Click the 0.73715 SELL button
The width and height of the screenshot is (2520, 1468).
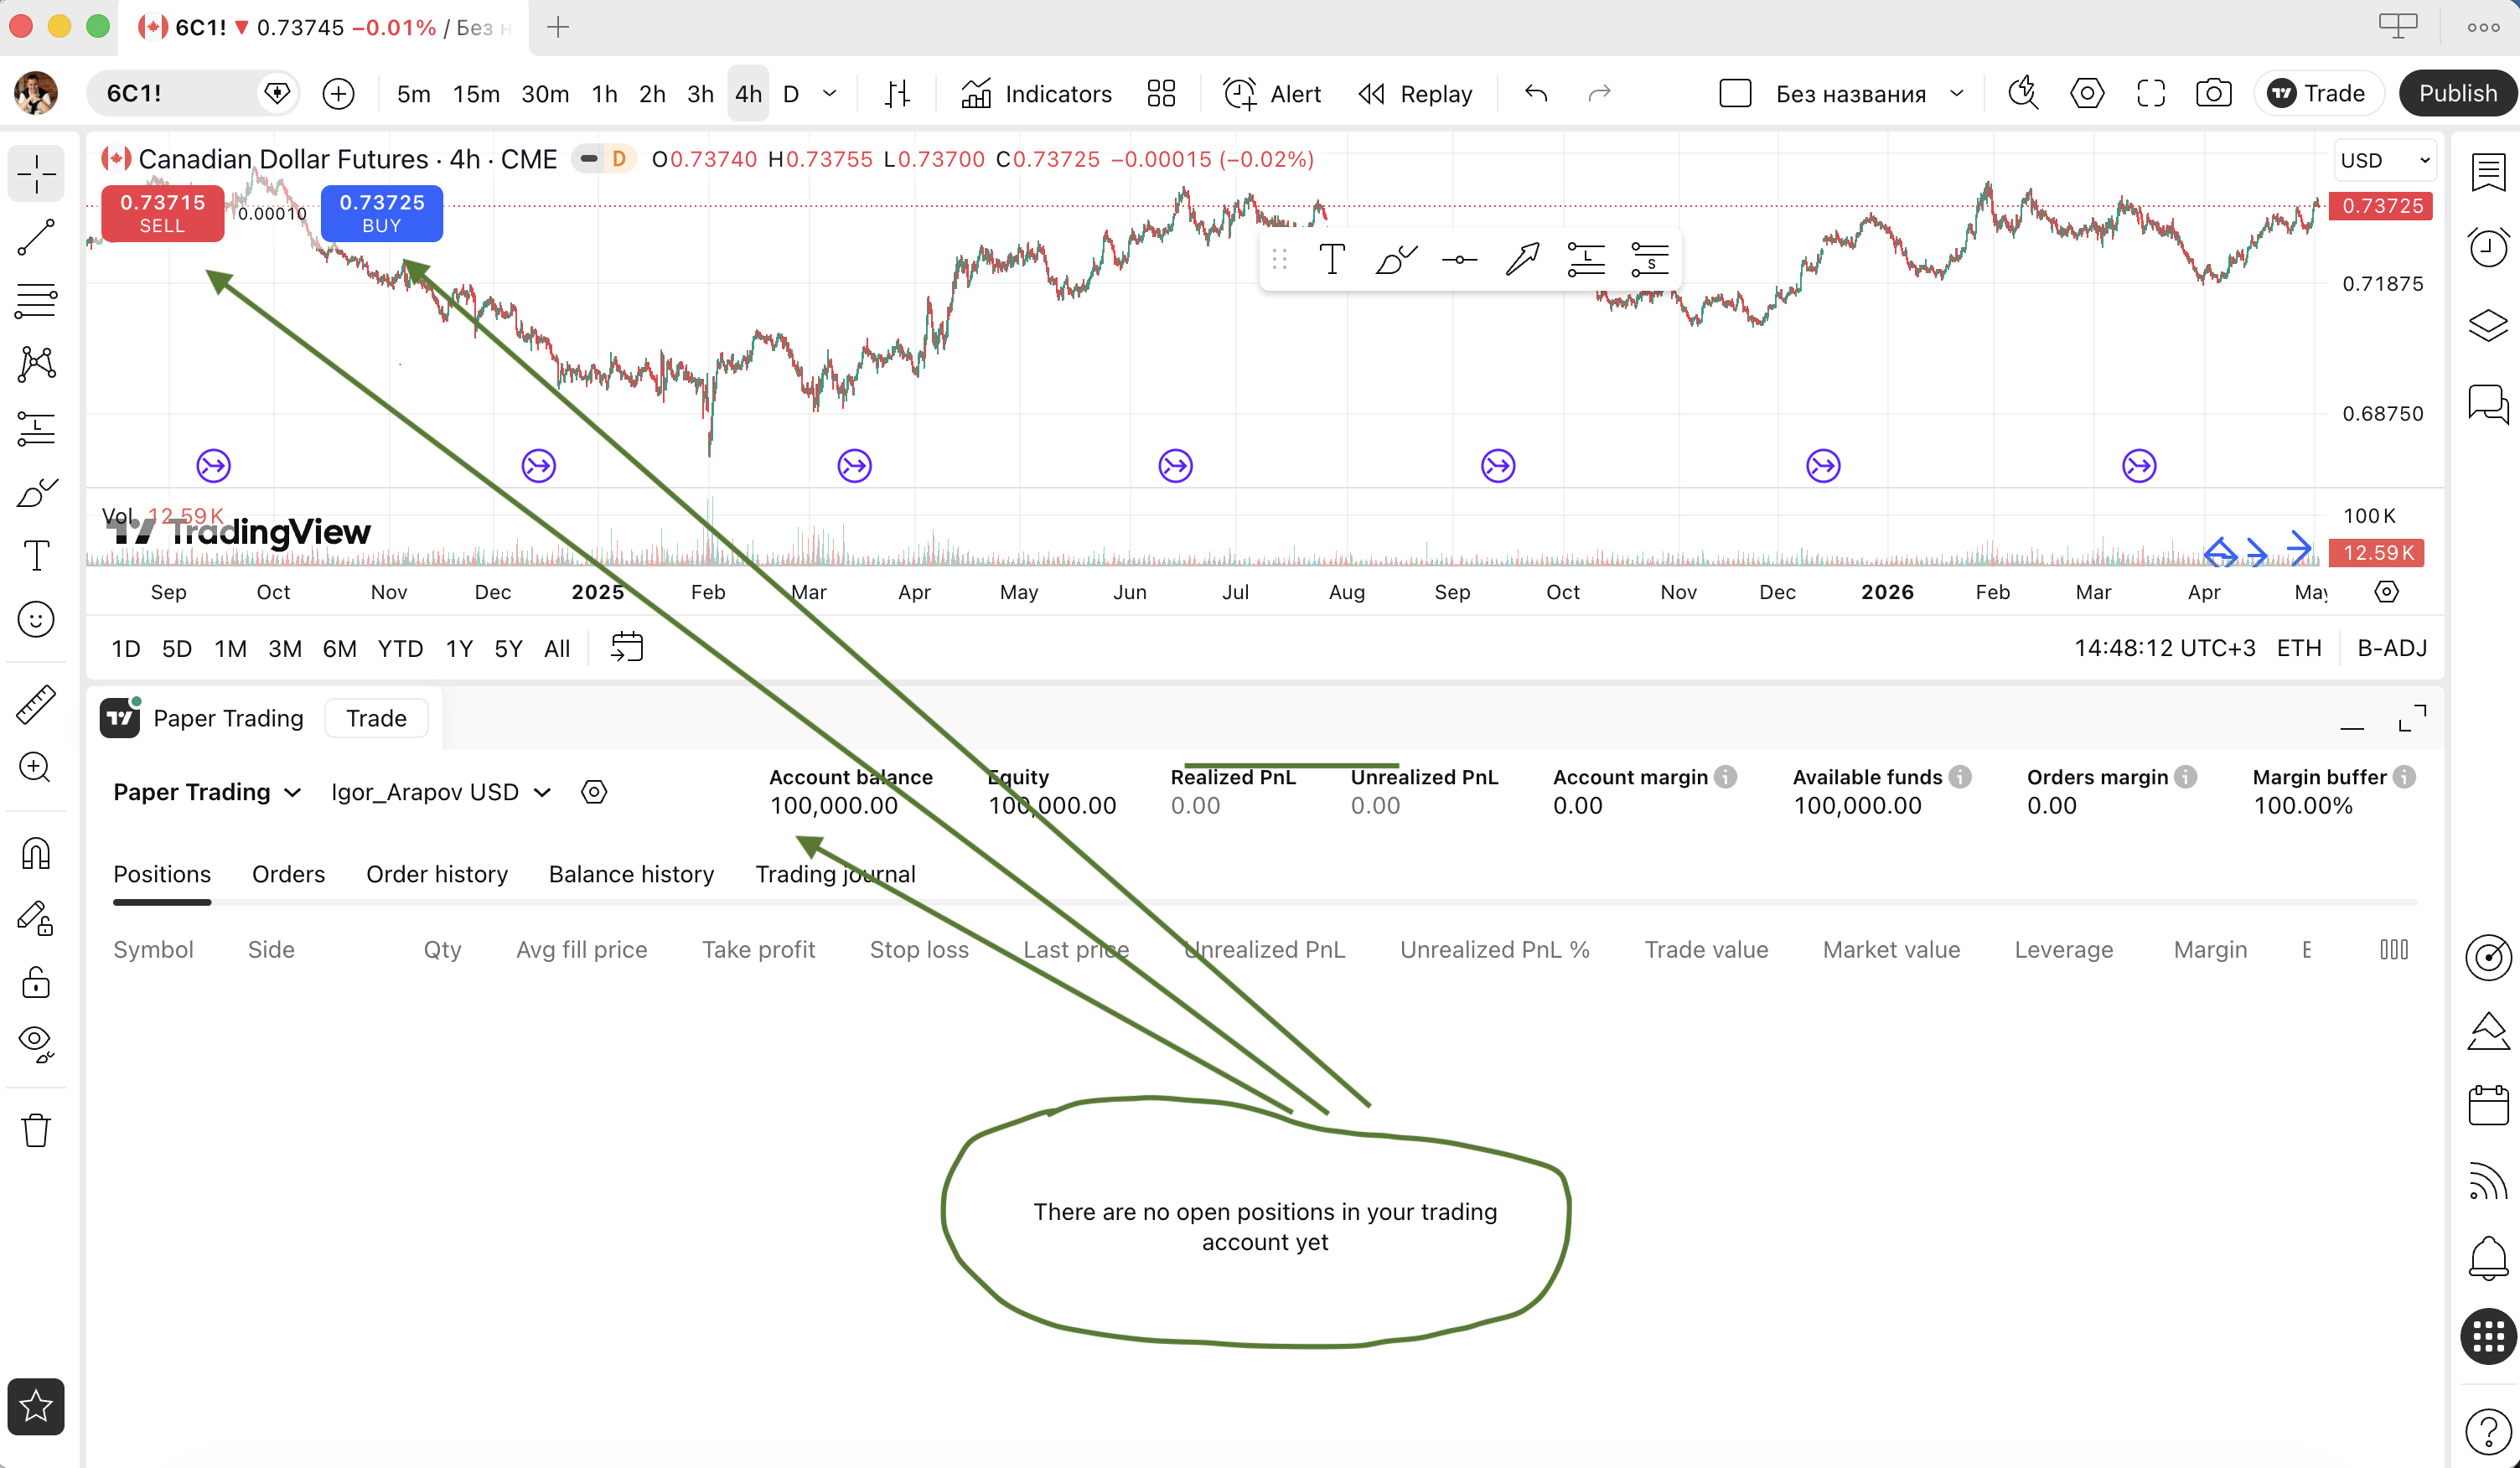click(162, 213)
